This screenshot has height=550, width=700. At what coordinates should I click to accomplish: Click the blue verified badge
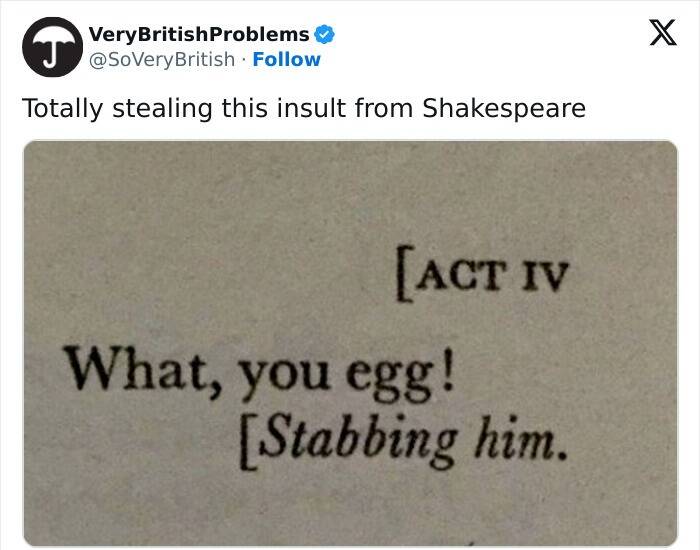325,35
